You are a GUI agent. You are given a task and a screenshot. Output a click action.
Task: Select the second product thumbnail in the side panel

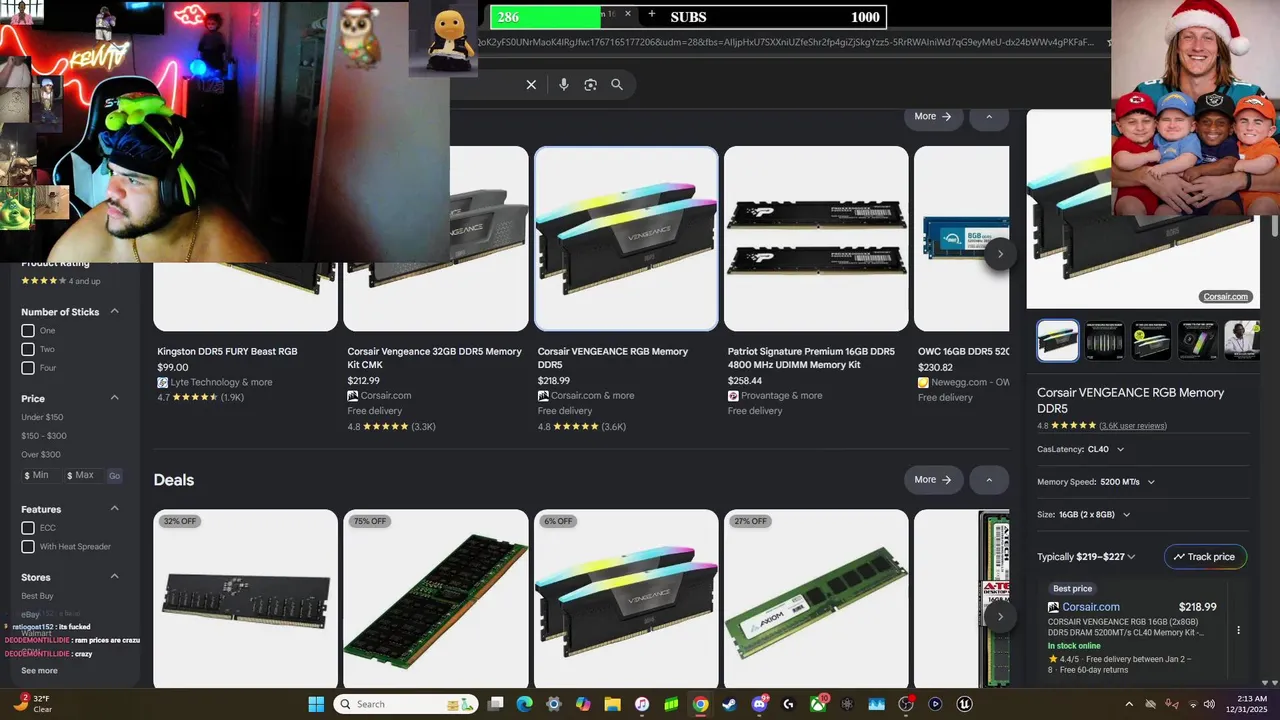[1105, 340]
